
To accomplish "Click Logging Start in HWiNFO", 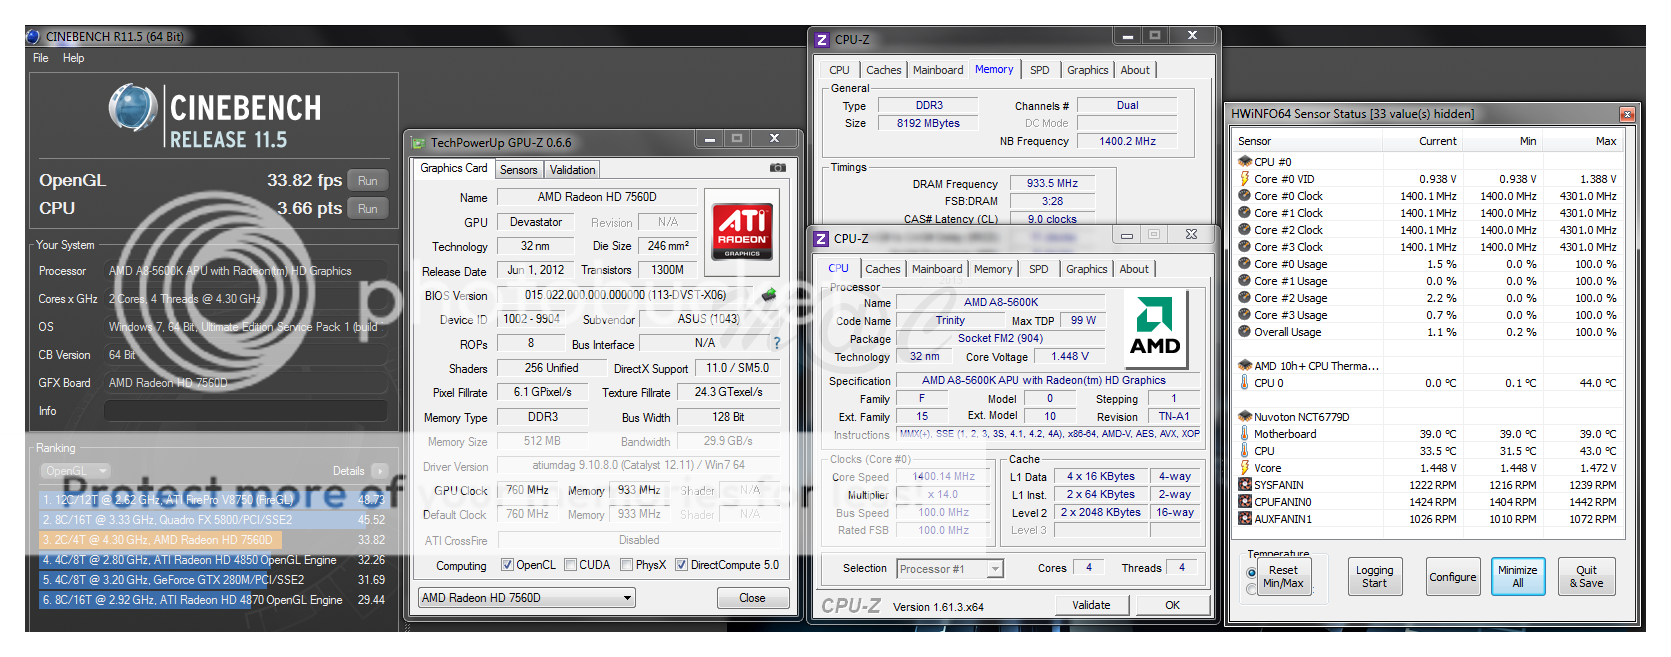I will (1374, 577).
